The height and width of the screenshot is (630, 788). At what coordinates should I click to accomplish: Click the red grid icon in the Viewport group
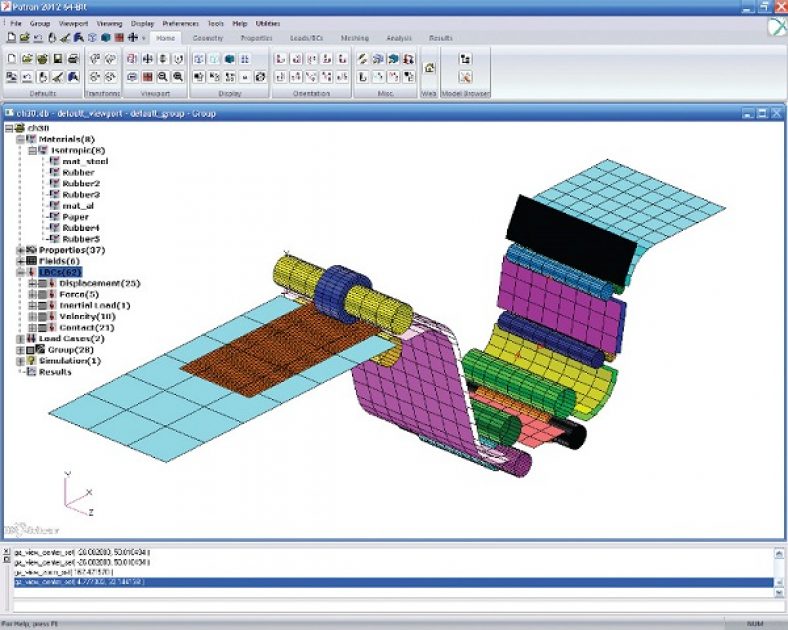[147, 77]
